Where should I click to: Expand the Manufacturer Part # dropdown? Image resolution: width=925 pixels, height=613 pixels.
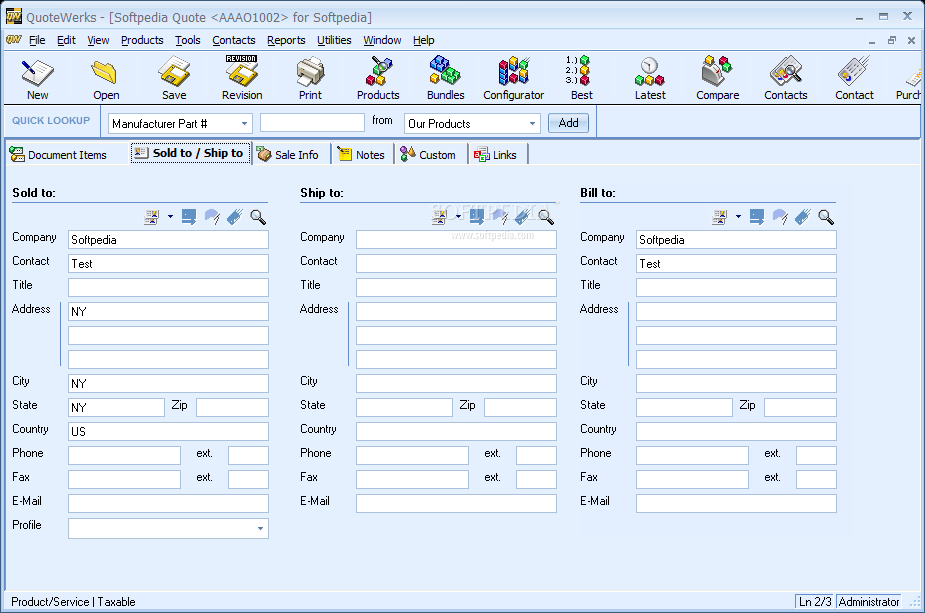click(244, 124)
